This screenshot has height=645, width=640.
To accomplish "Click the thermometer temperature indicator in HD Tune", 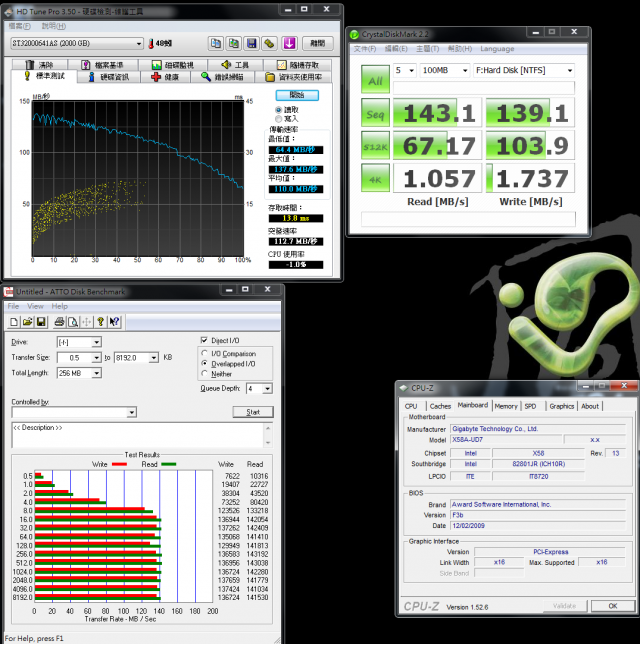I will 160,43.
